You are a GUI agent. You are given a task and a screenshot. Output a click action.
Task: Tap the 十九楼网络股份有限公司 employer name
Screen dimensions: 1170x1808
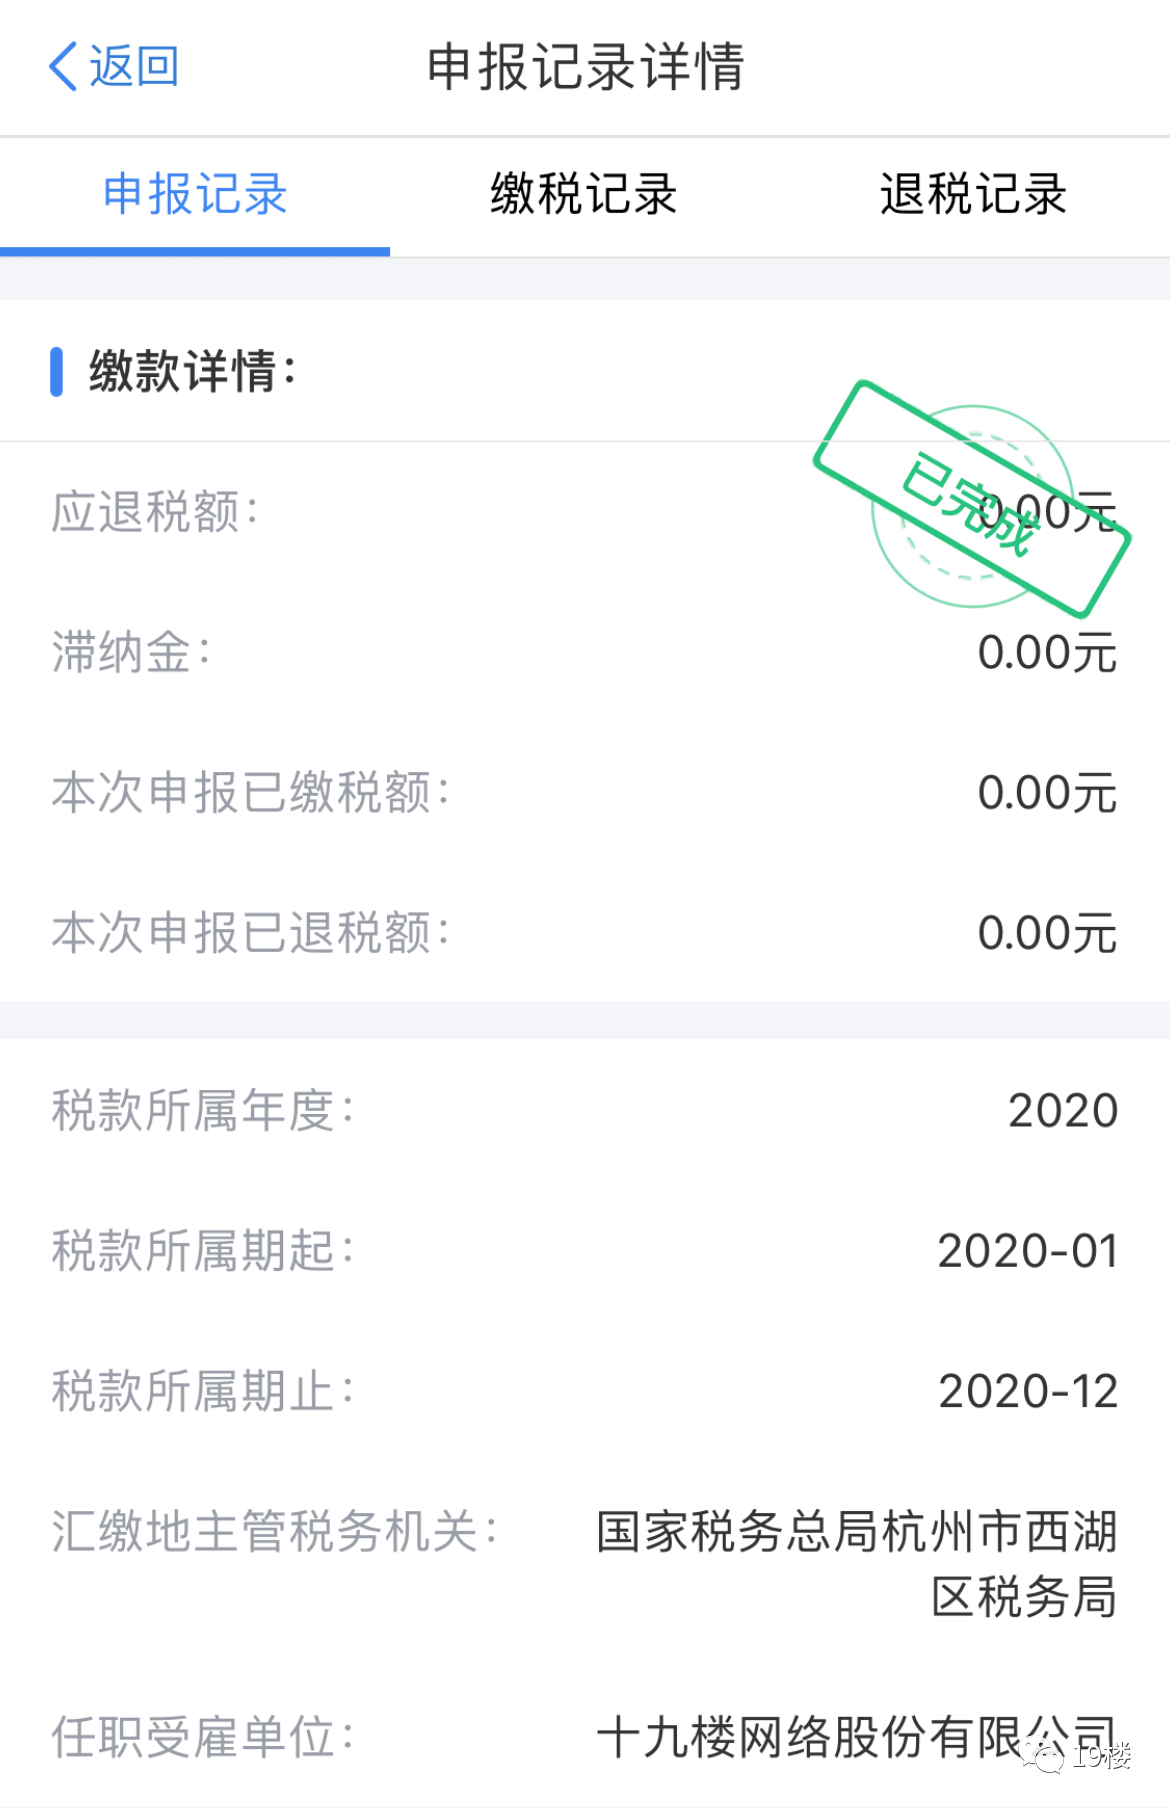pos(857,1737)
